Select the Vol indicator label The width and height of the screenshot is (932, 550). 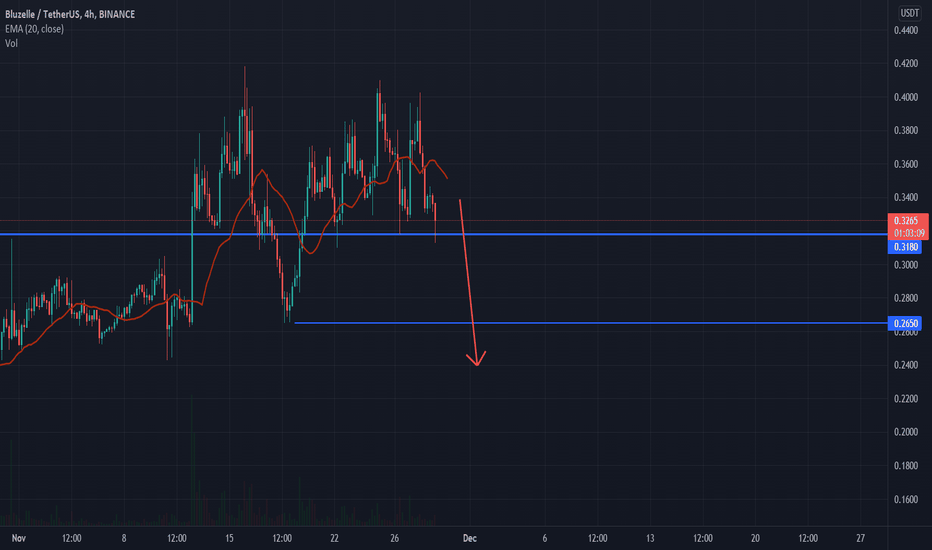click(11, 43)
